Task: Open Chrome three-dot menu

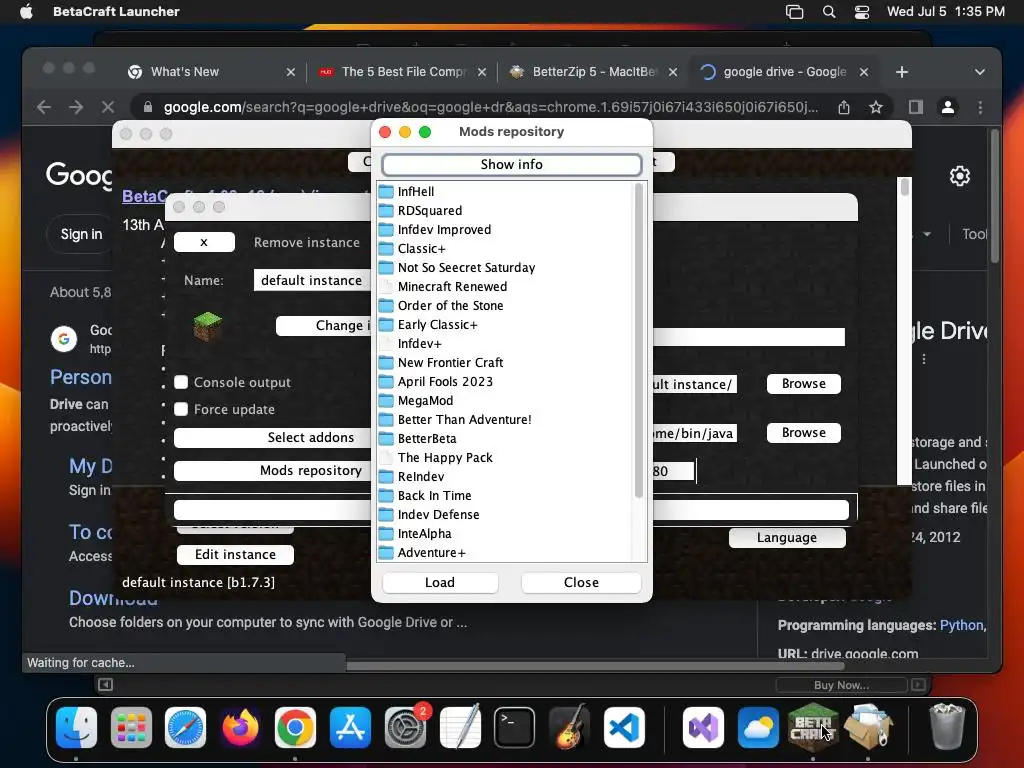Action: tap(980, 107)
